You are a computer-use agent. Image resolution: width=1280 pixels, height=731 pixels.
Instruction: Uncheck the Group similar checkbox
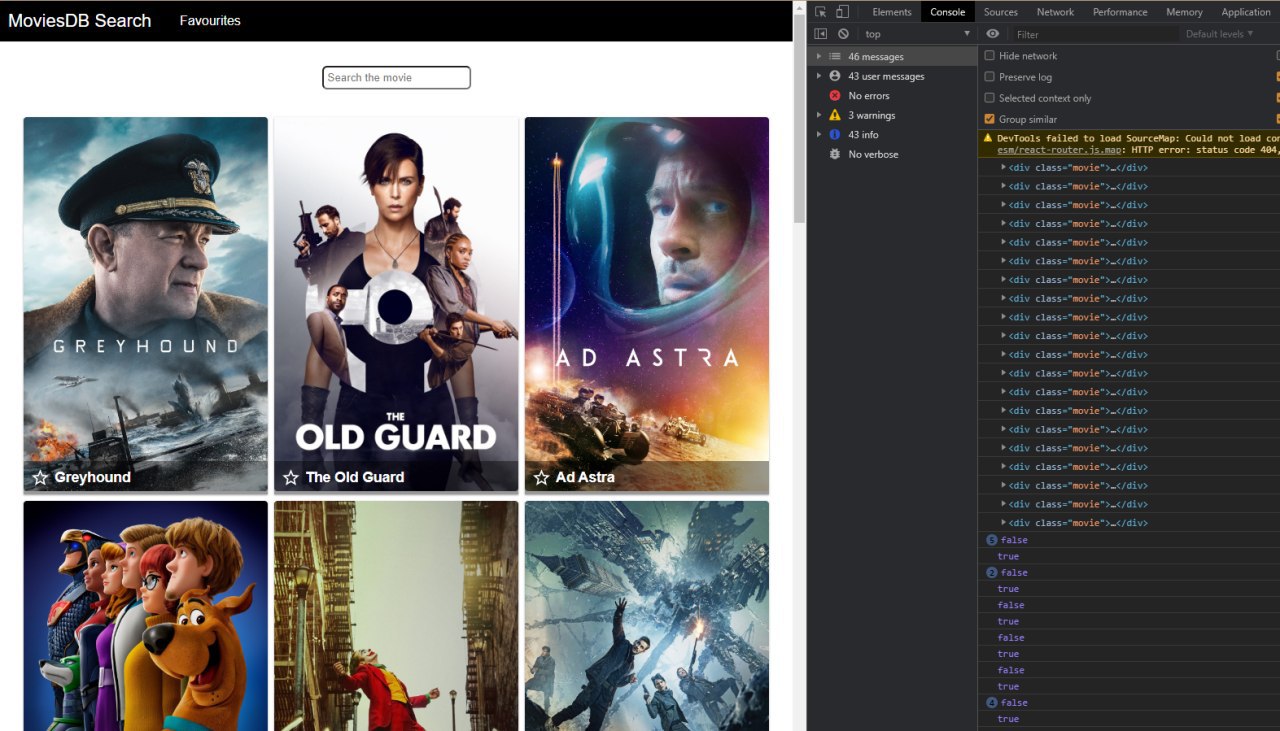point(990,119)
